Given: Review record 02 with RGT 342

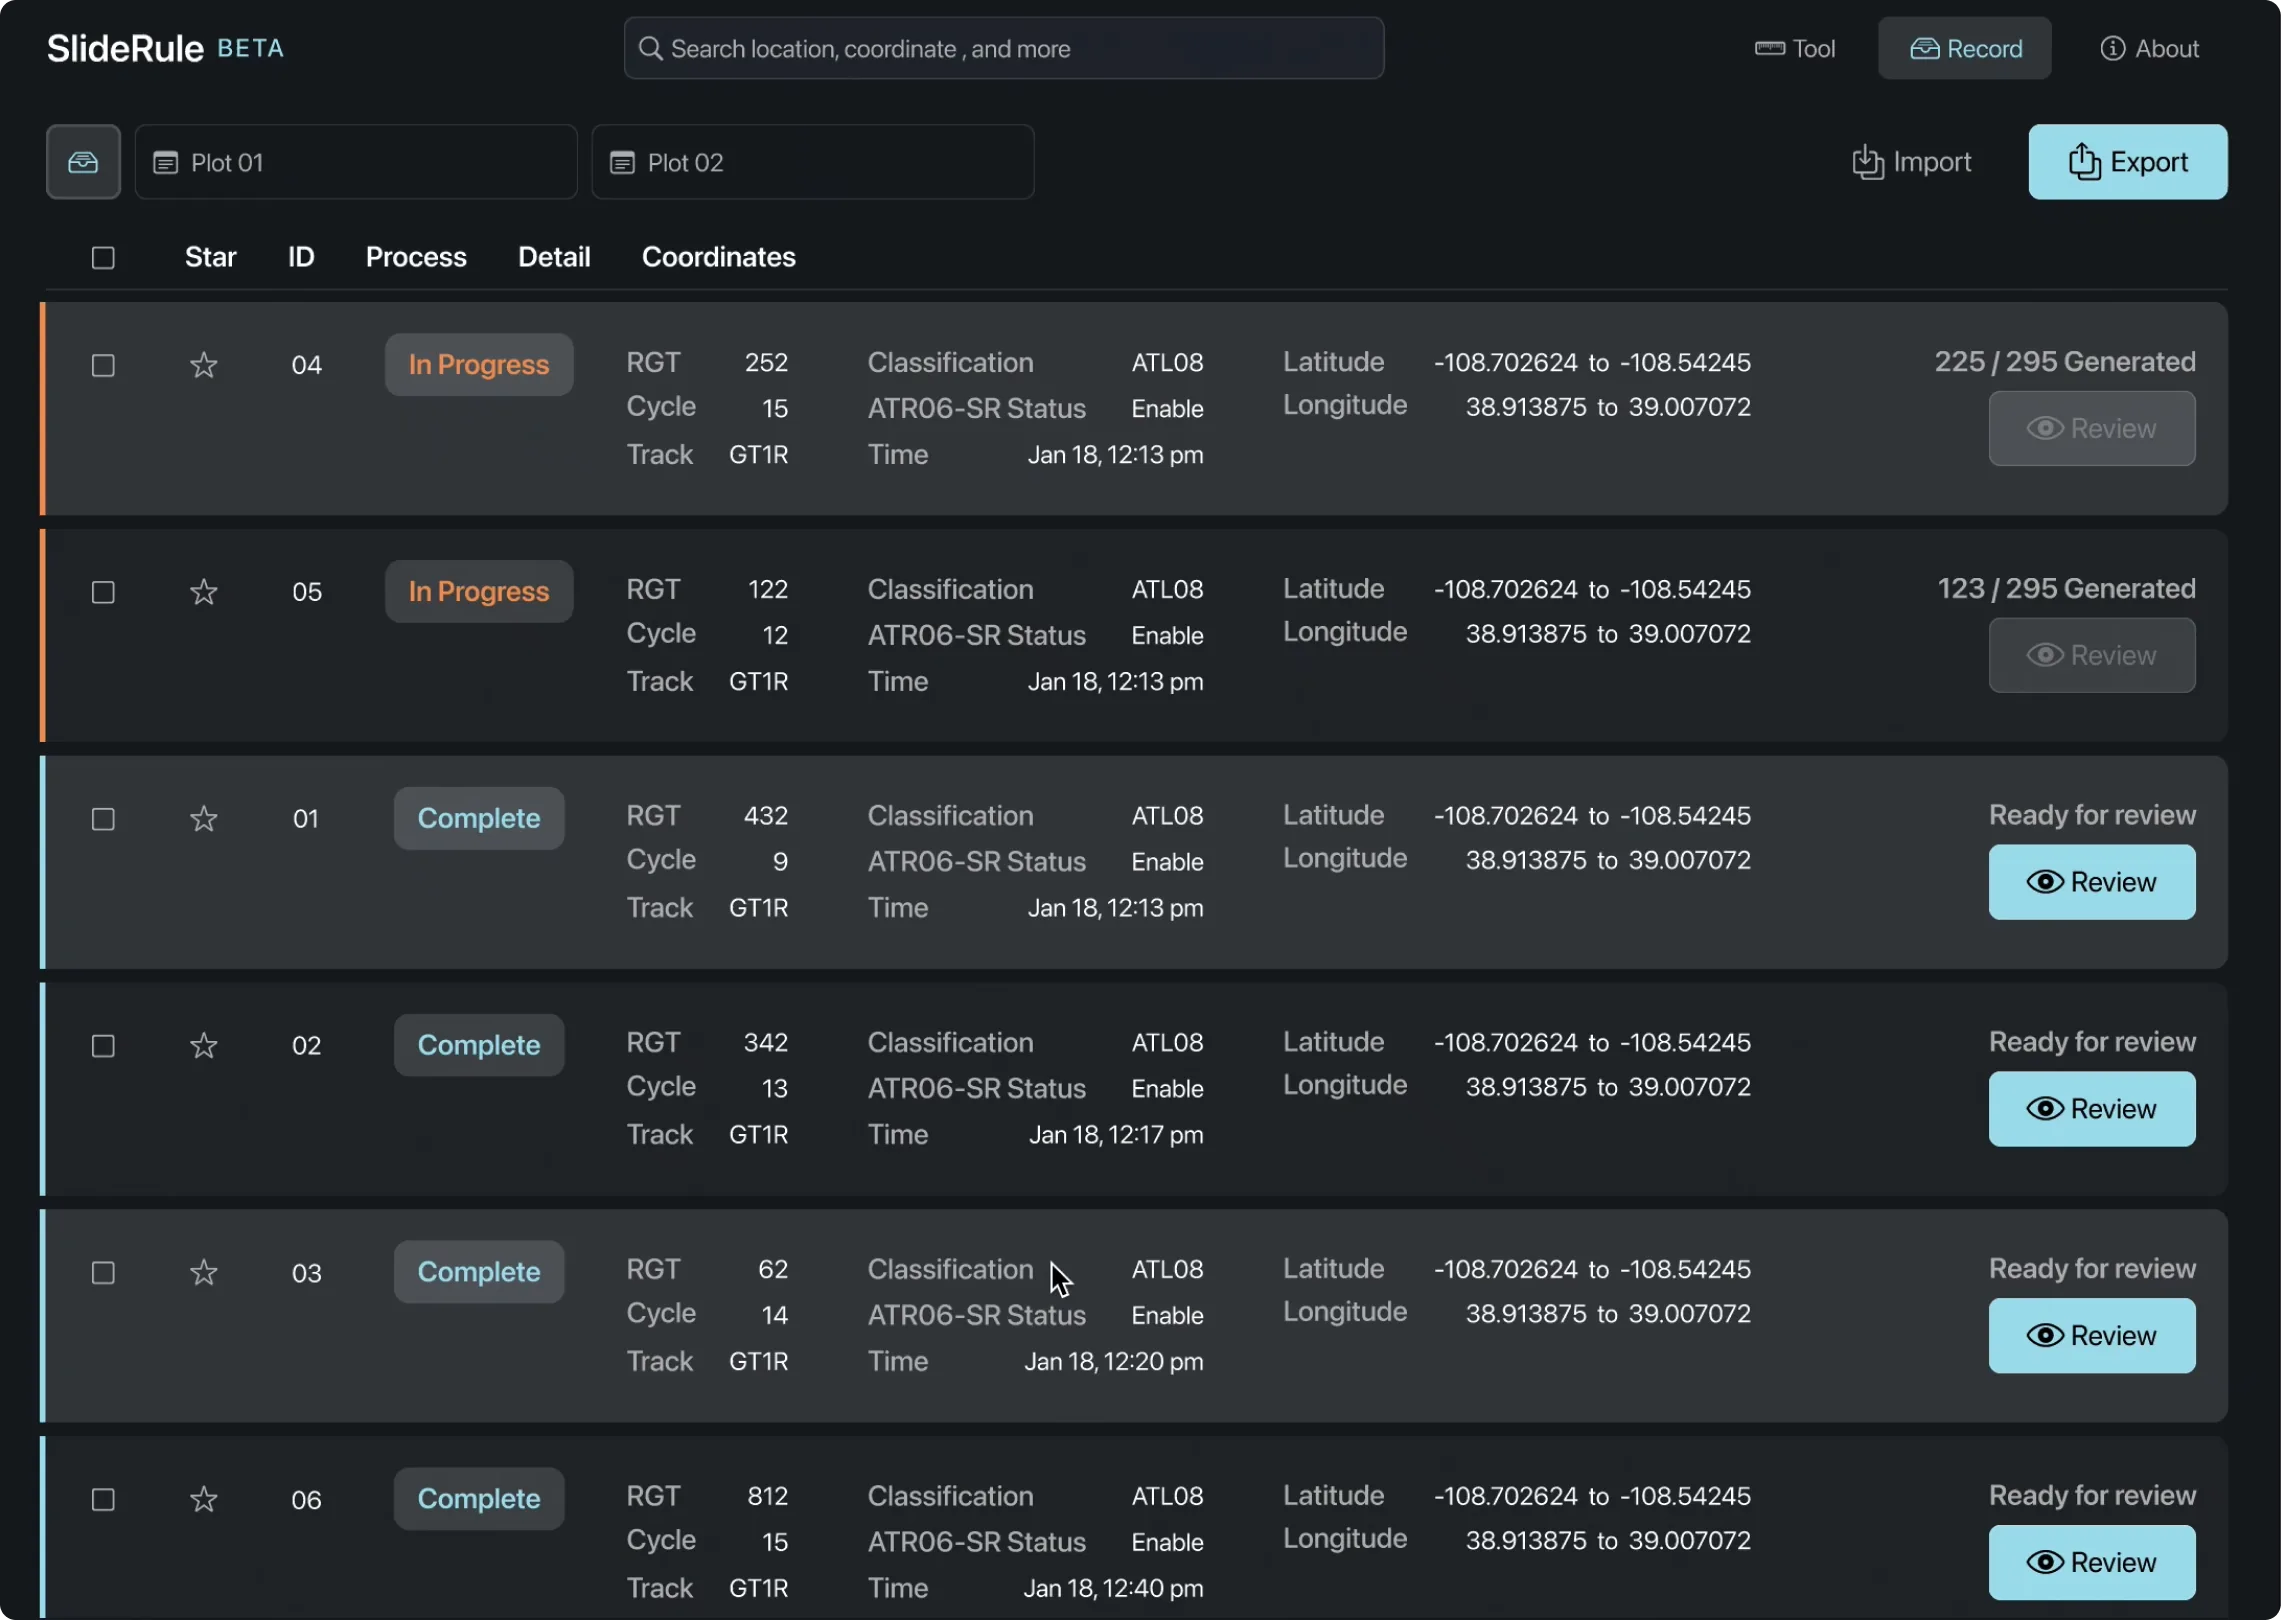Looking at the screenshot, I should click(2091, 1109).
